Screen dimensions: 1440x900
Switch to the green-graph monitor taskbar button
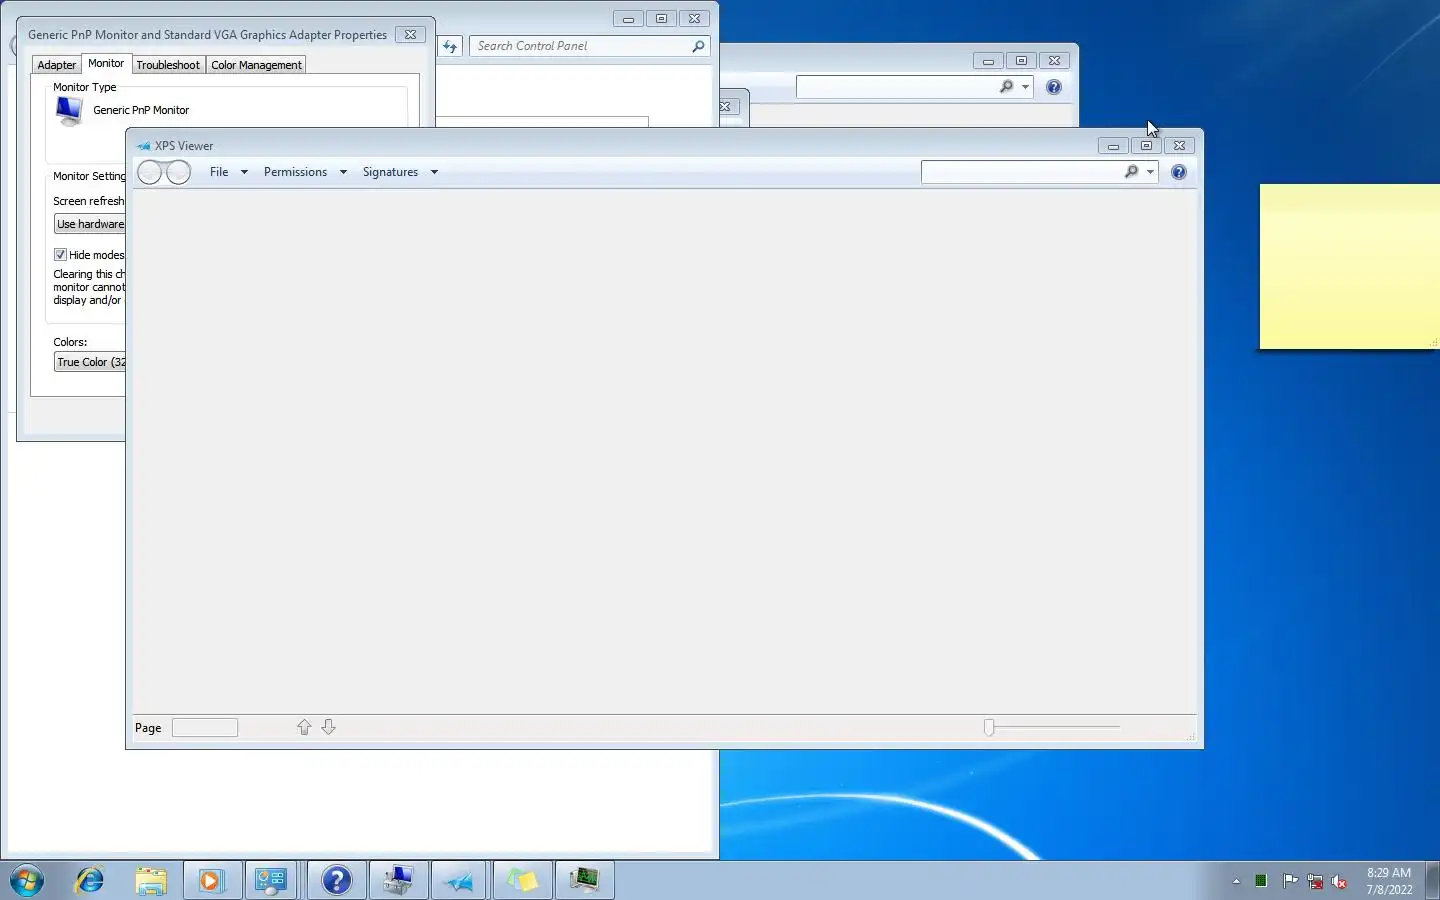(x=584, y=880)
